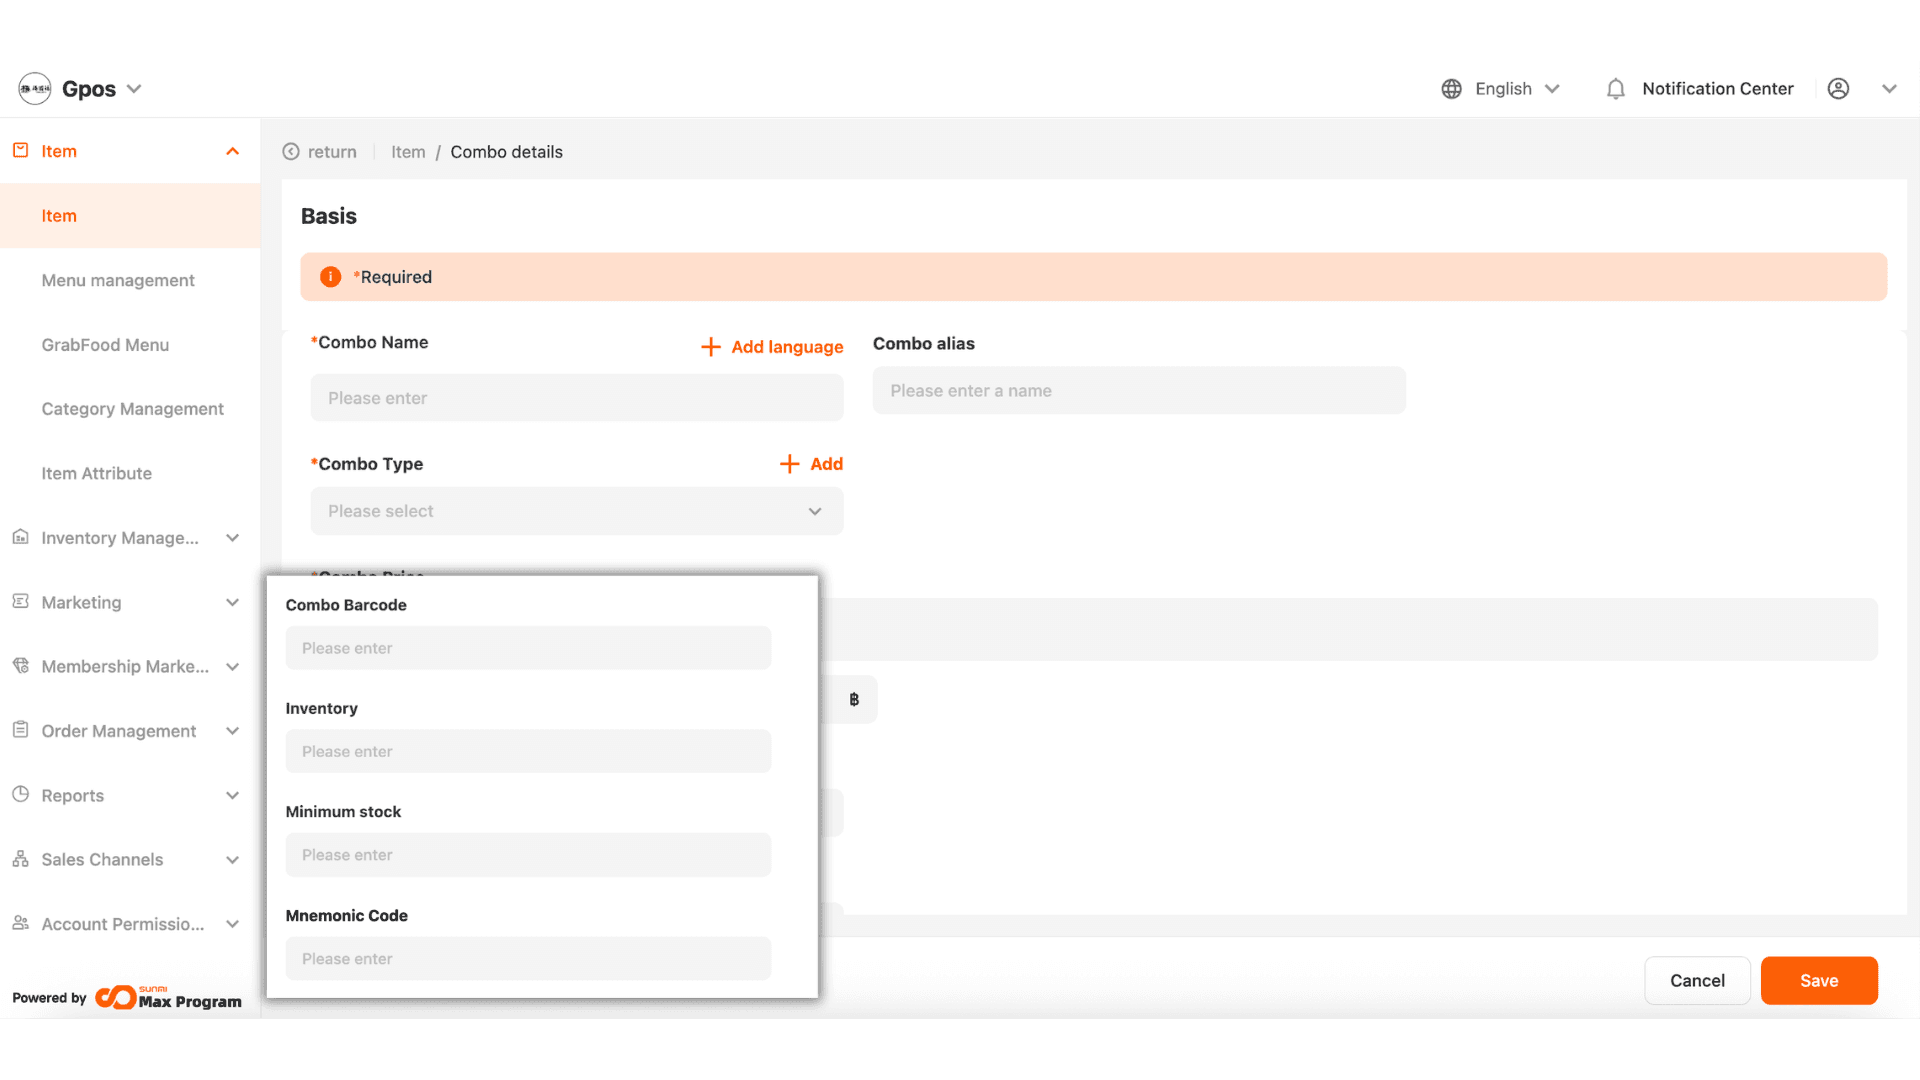The height and width of the screenshot is (1080, 1920).
Task: Click the globe language icon
Action: pos(1451,89)
